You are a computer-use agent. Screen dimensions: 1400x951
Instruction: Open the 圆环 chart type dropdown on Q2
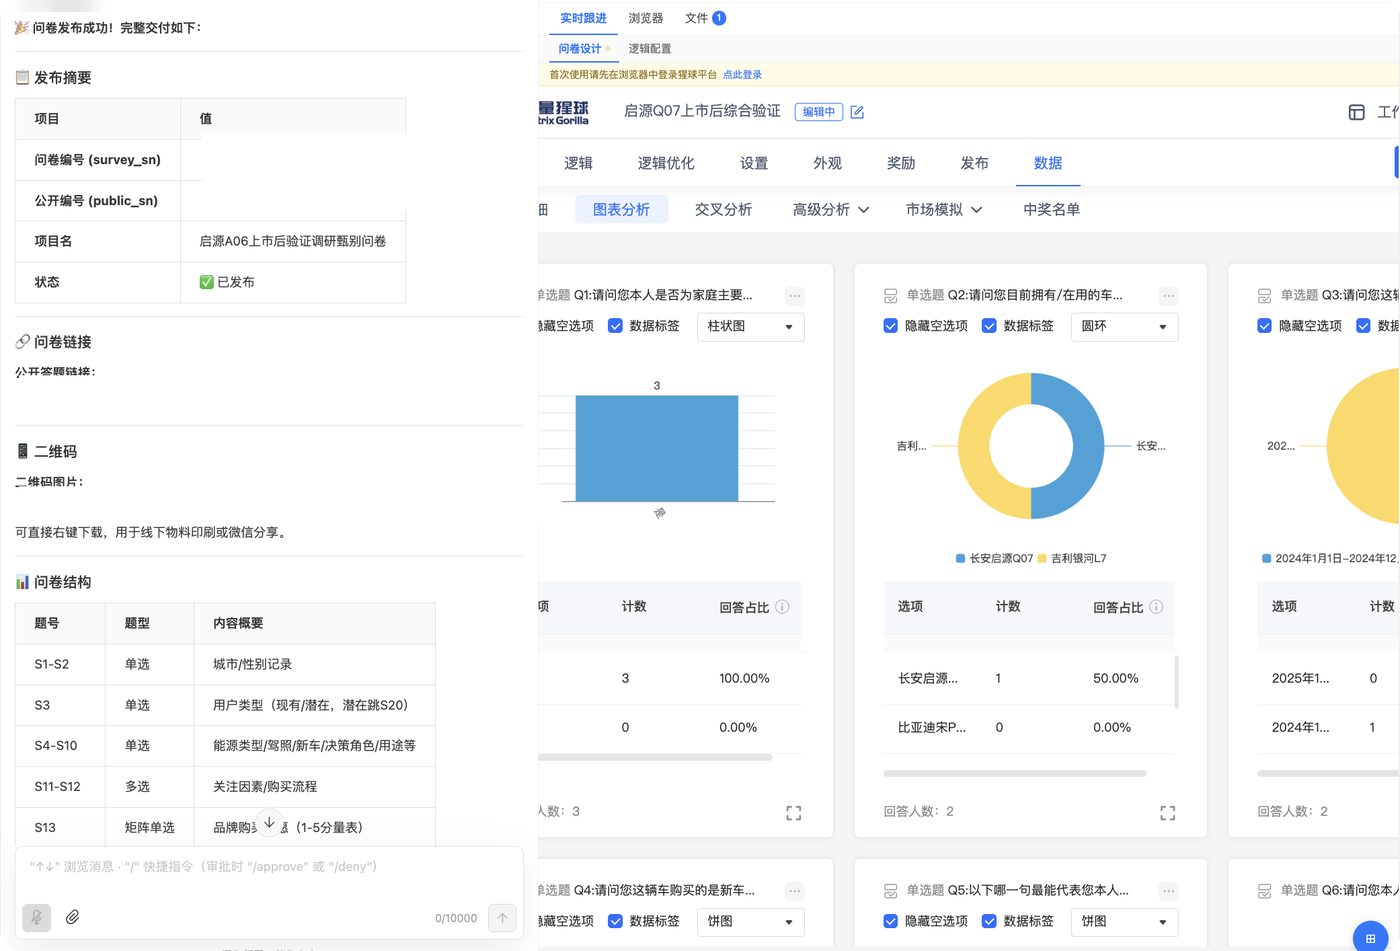point(1125,327)
